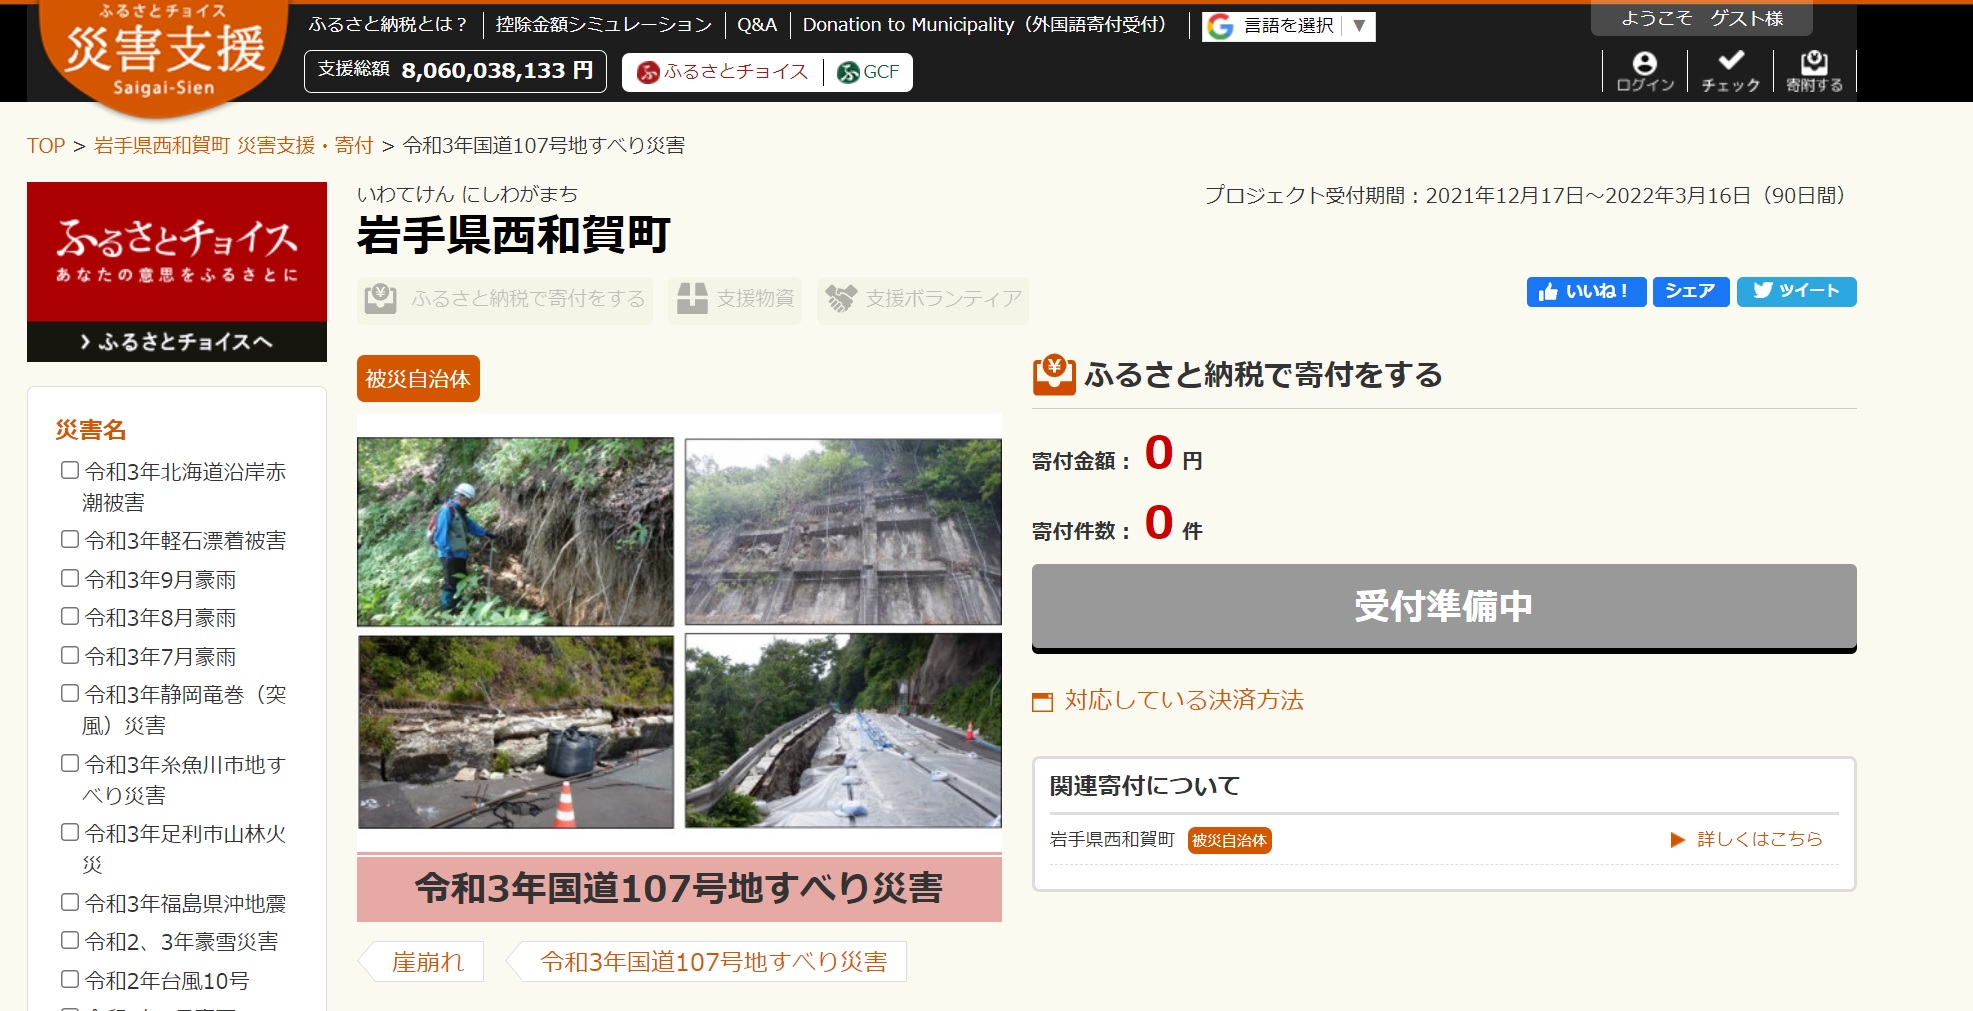Check the 令和3年9月豪雨 checkbox
The width and height of the screenshot is (1973, 1011).
pyautogui.click(x=70, y=579)
